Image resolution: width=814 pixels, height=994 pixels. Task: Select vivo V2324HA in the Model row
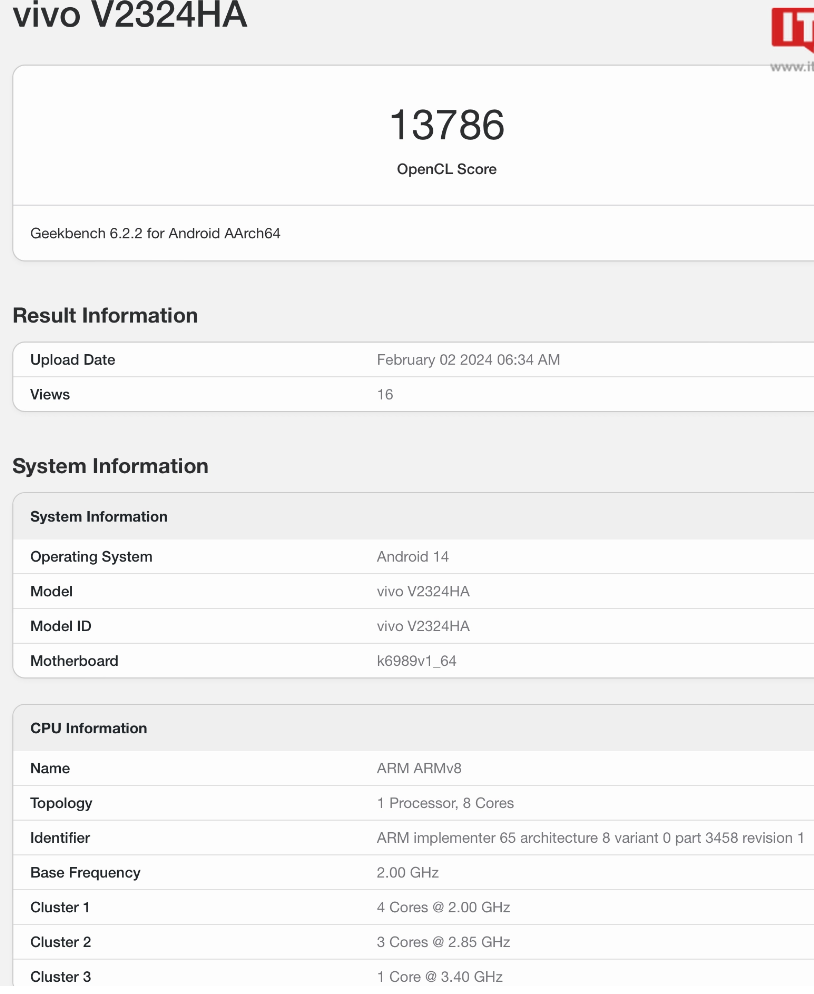(423, 591)
